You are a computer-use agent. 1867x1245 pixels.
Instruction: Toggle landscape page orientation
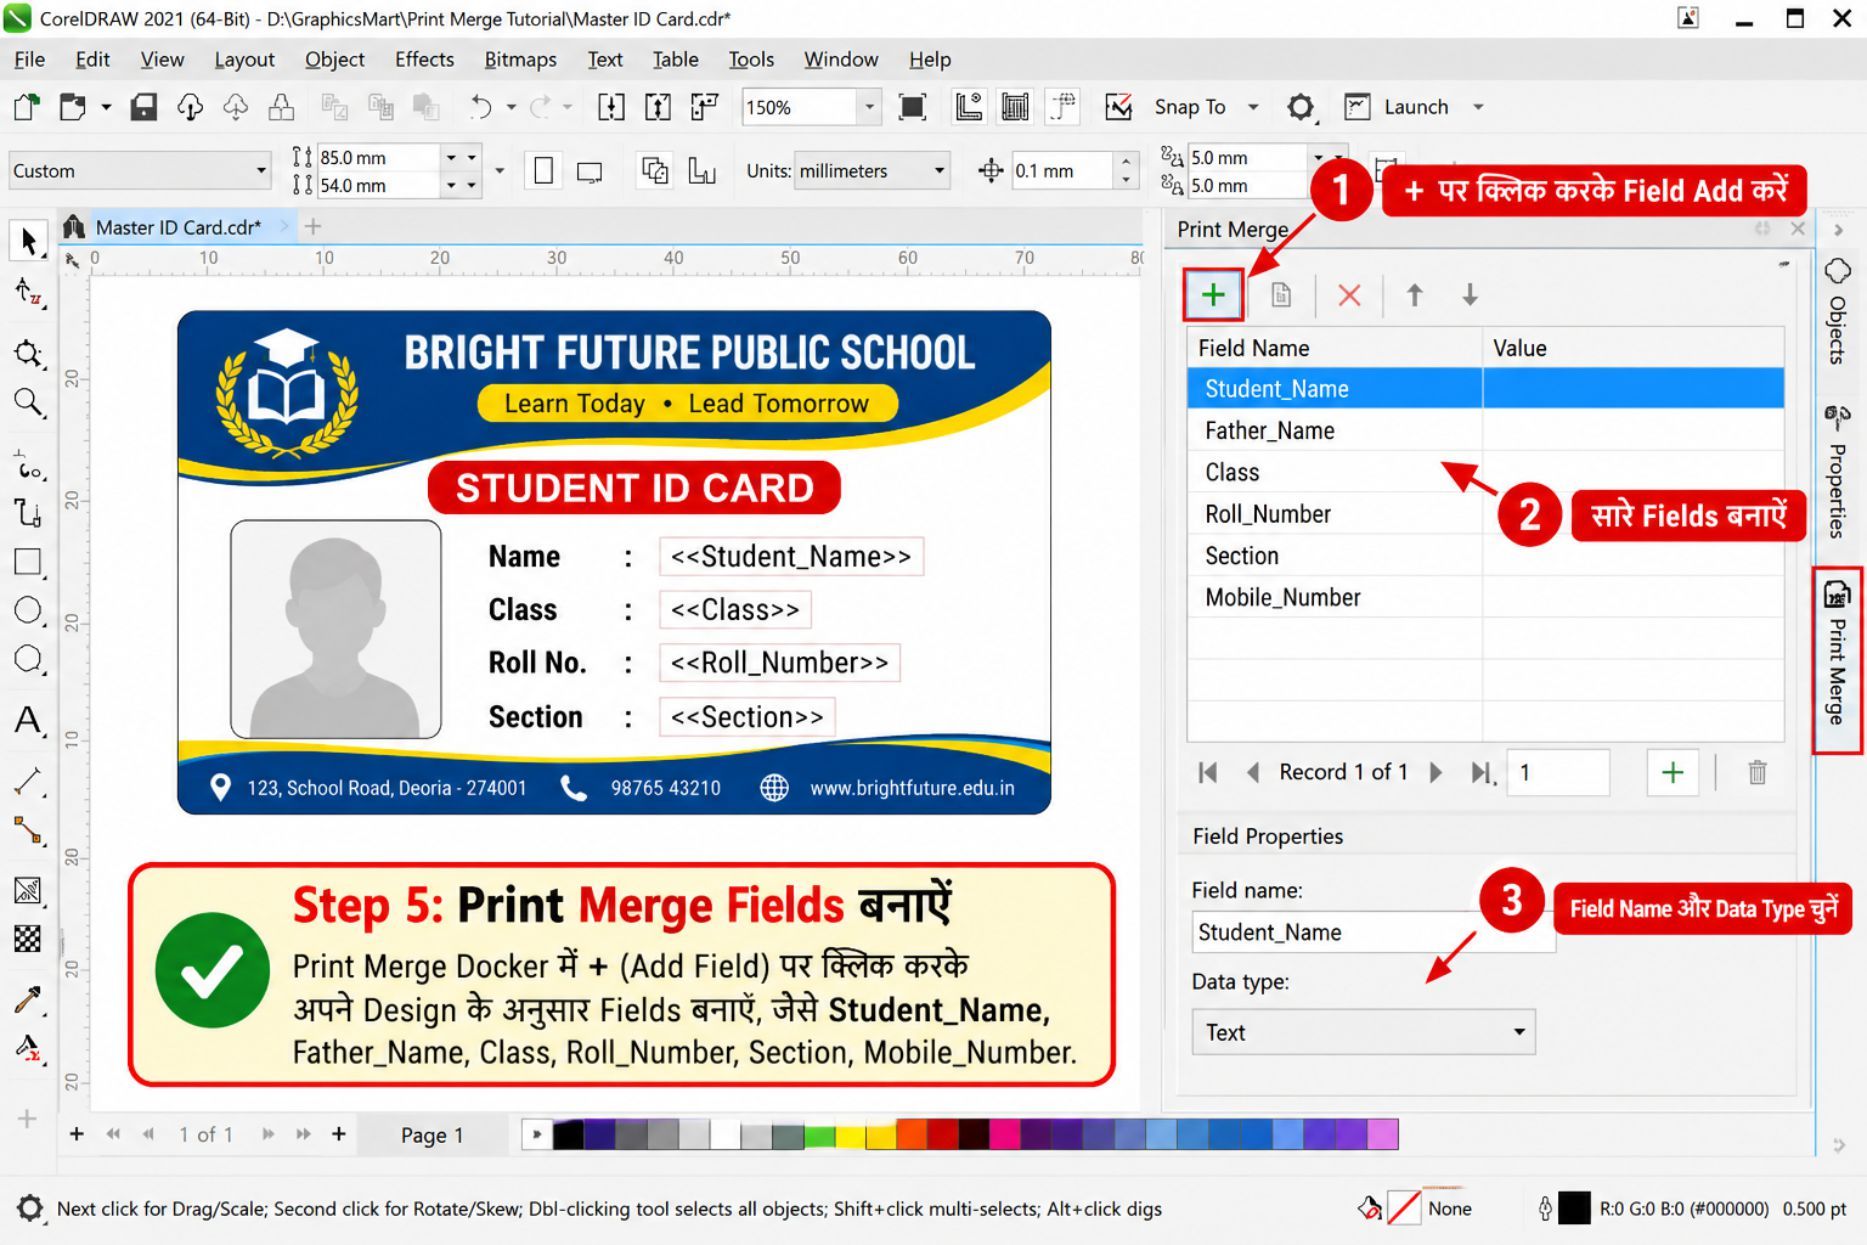[x=590, y=172]
